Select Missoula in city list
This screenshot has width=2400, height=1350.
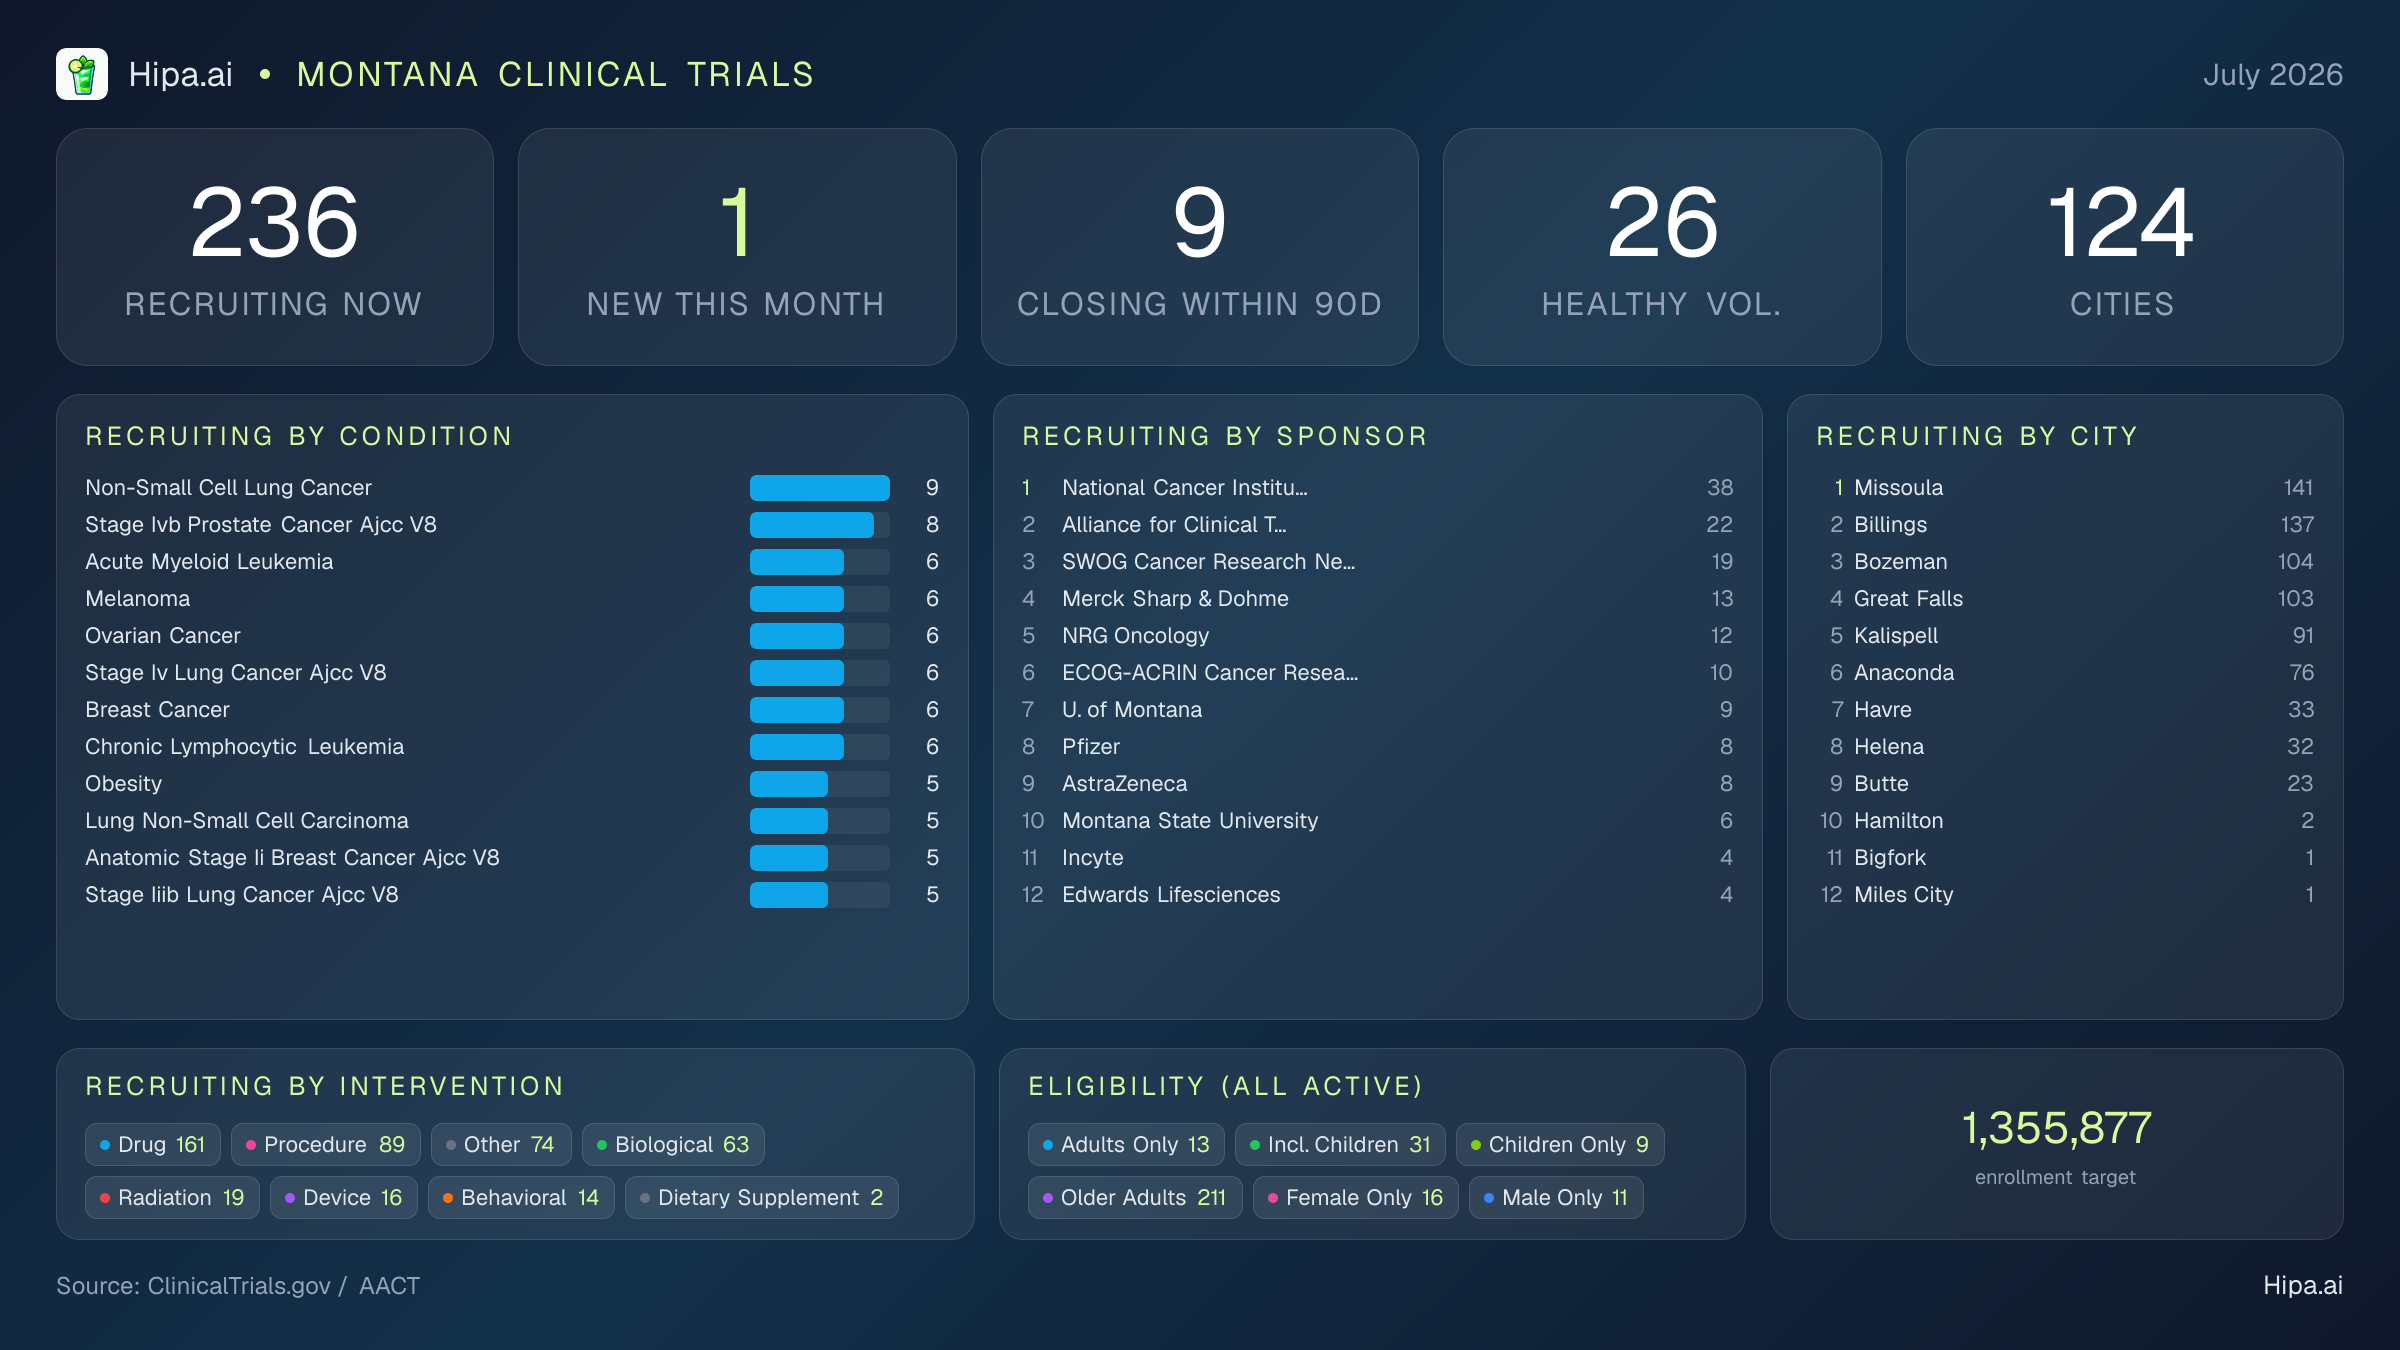(x=2065, y=488)
